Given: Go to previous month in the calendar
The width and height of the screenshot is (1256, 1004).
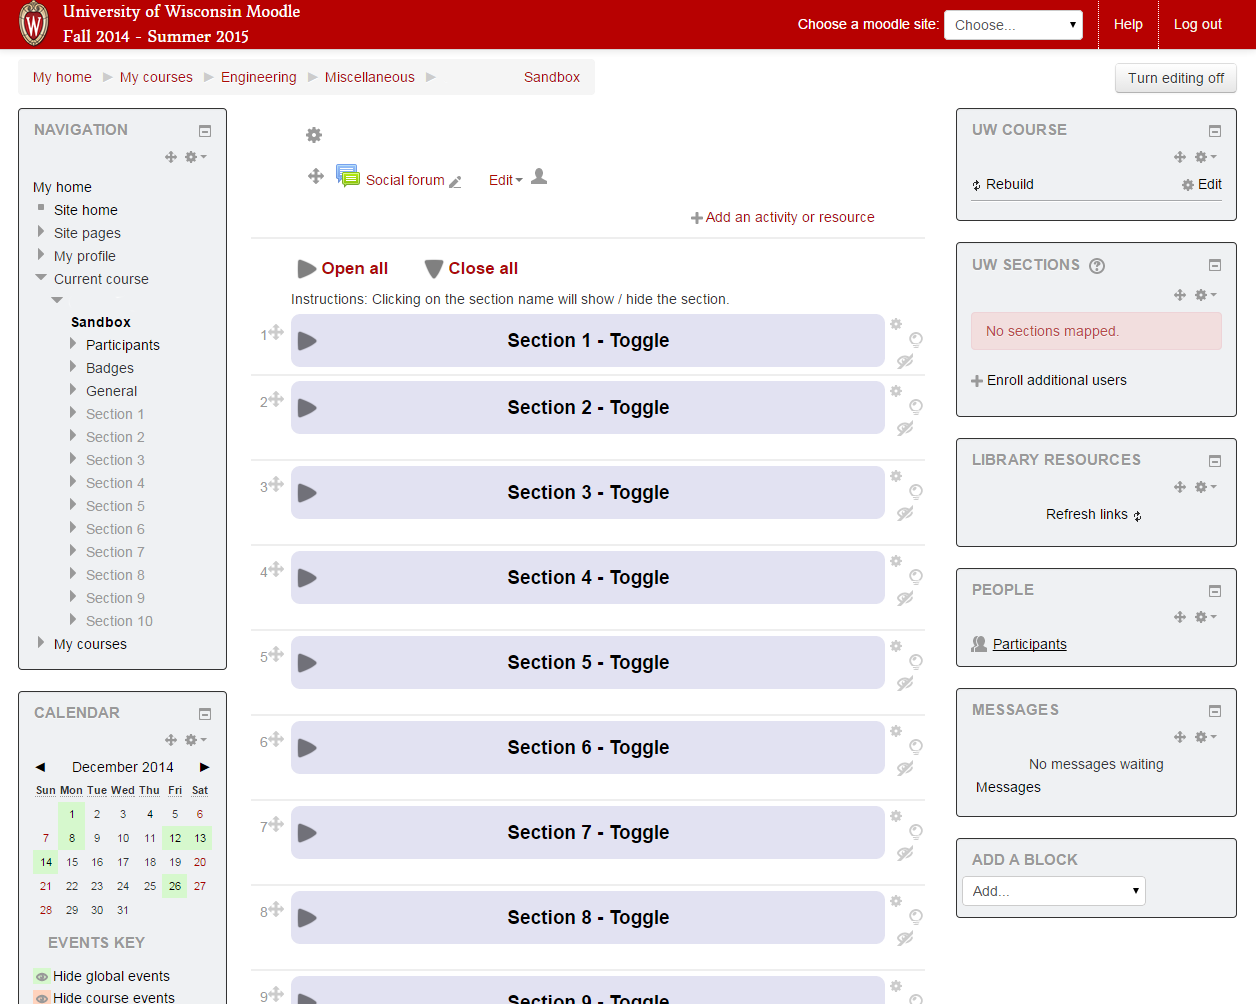Looking at the screenshot, I should click(x=40, y=767).
